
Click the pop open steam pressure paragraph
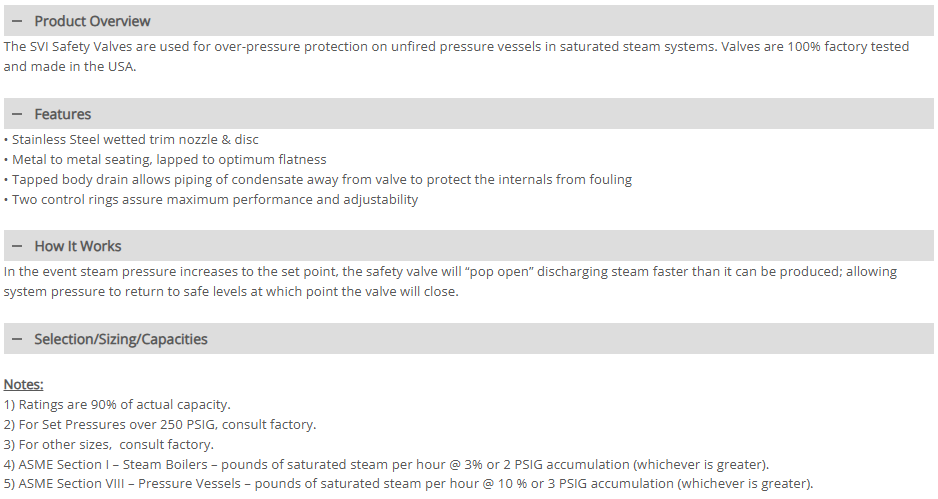pyautogui.click(x=450, y=281)
